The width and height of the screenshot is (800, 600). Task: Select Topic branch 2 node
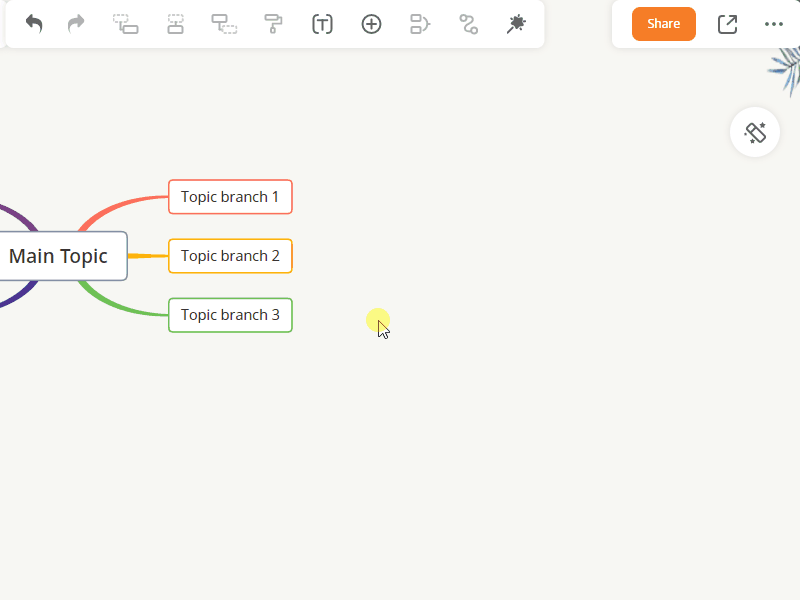[x=230, y=256]
